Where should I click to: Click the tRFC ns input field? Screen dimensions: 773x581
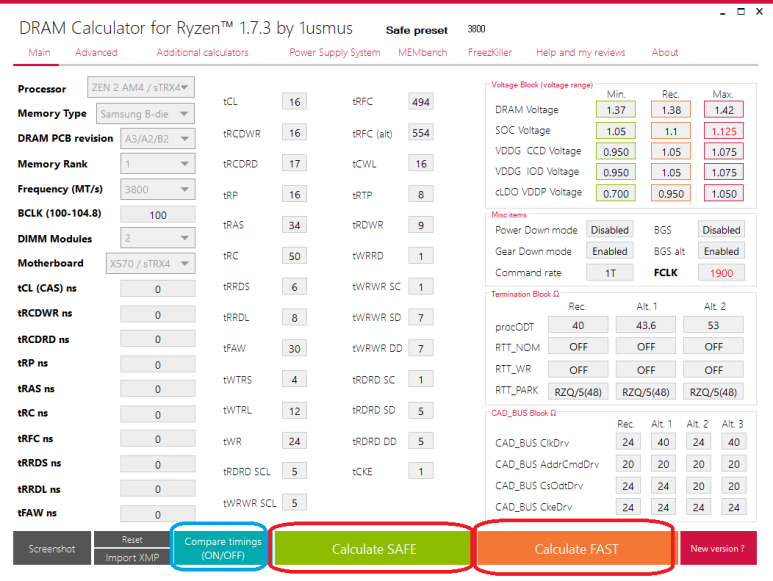pos(158,439)
